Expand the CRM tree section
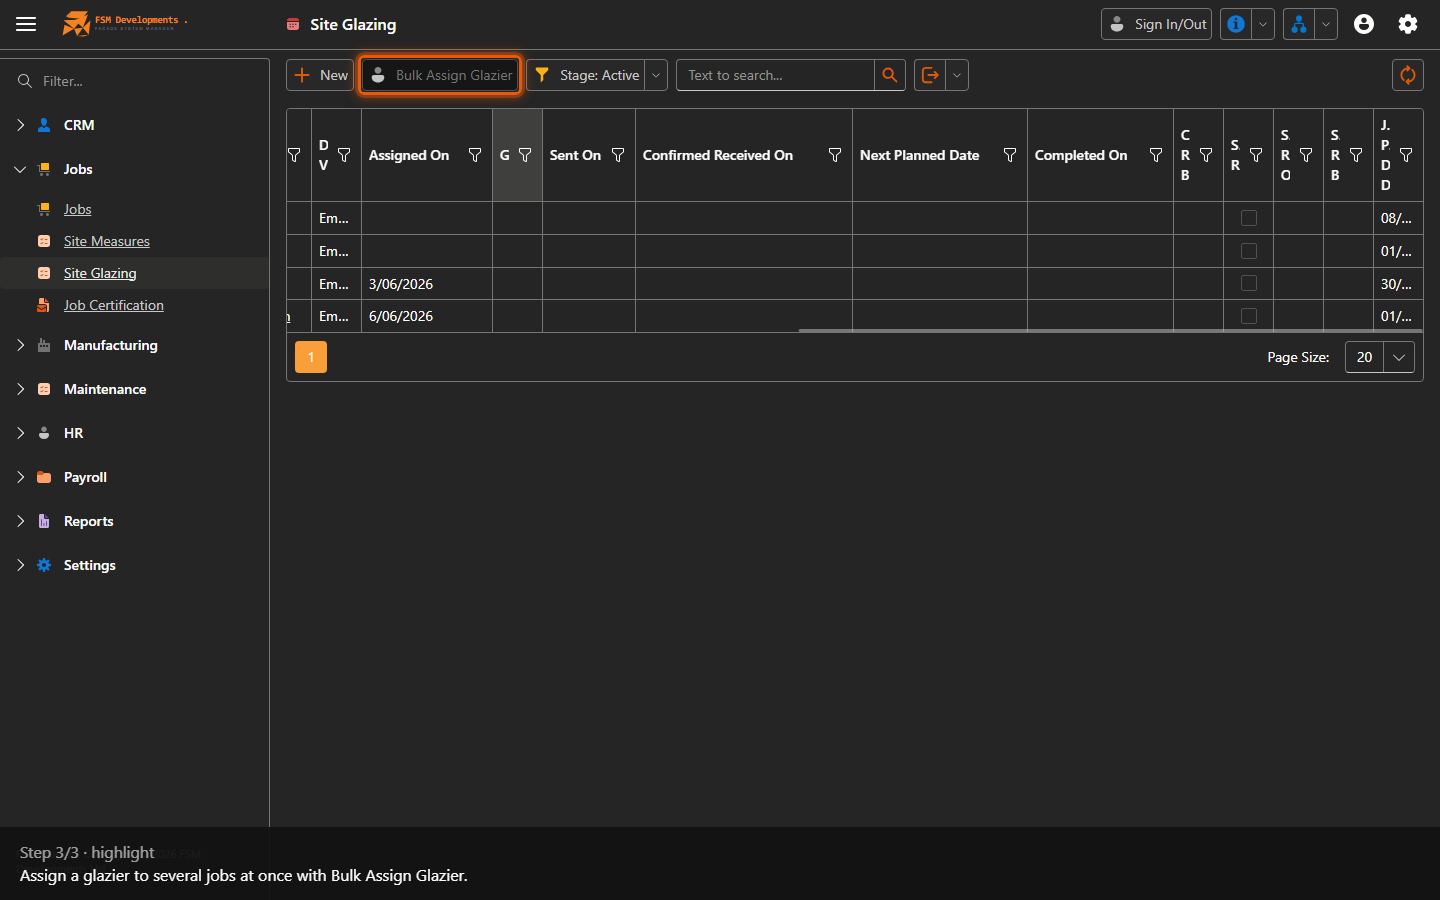This screenshot has height=900, width=1440. pyautogui.click(x=20, y=125)
